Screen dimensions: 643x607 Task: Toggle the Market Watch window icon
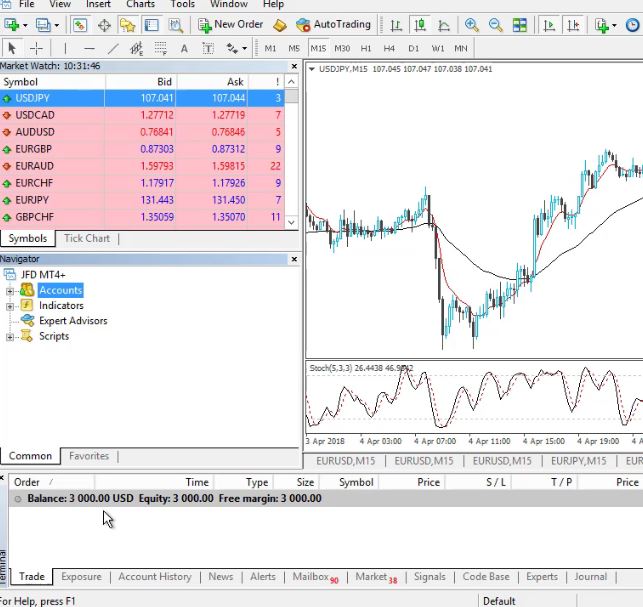80,25
